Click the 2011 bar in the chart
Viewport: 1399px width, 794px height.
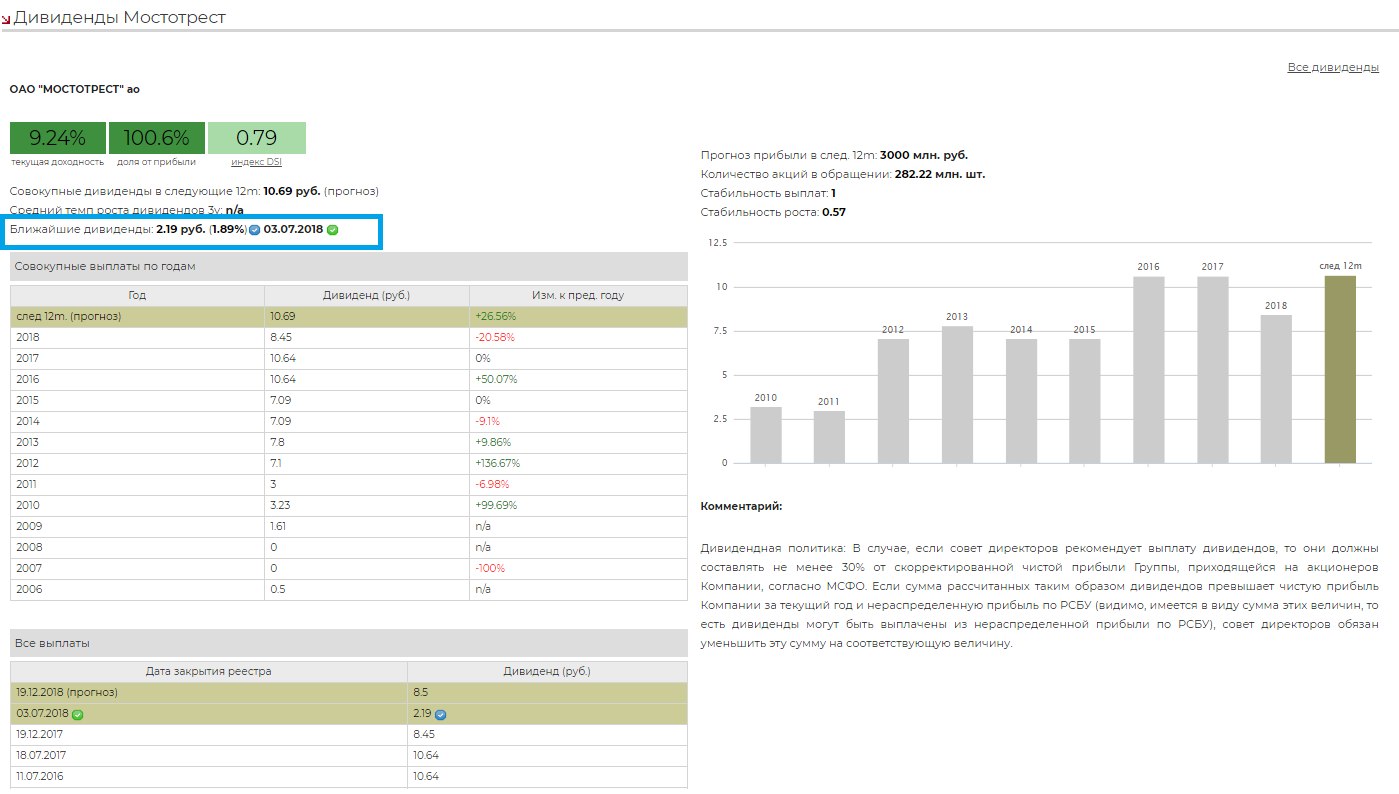click(x=829, y=437)
